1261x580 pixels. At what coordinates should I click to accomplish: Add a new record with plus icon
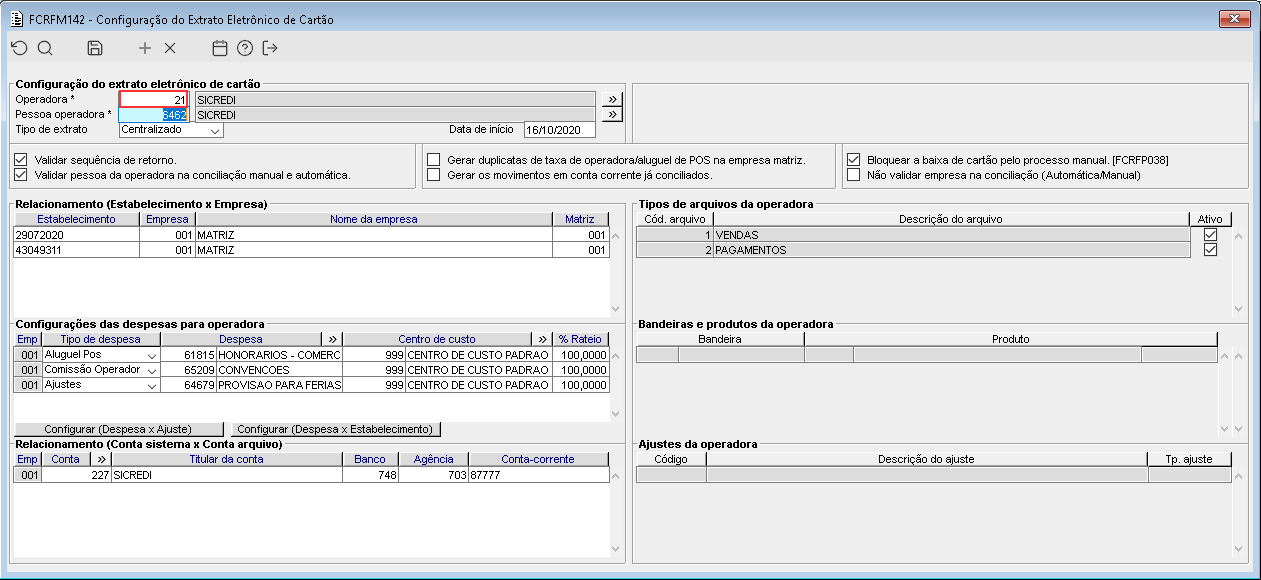pyautogui.click(x=145, y=48)
